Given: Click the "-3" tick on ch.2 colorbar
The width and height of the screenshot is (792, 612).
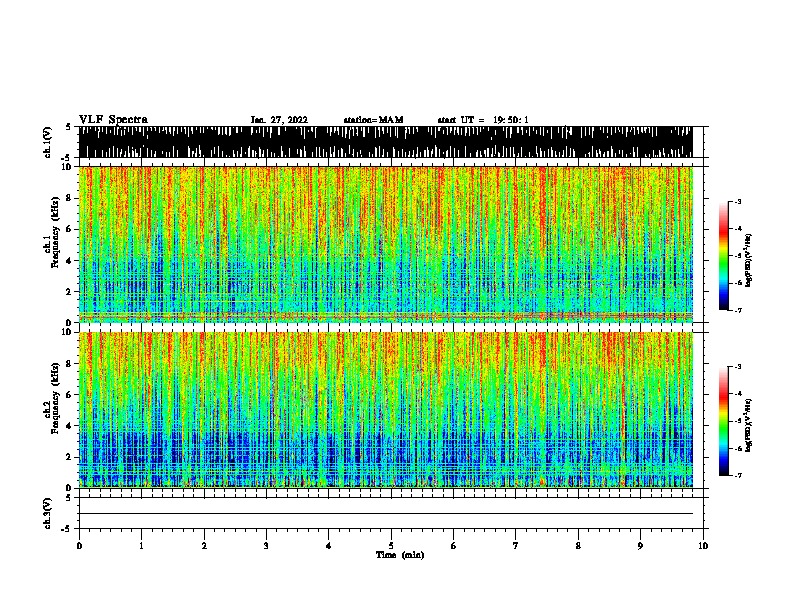Looking at the screenshot, I should tap(738, 367).
